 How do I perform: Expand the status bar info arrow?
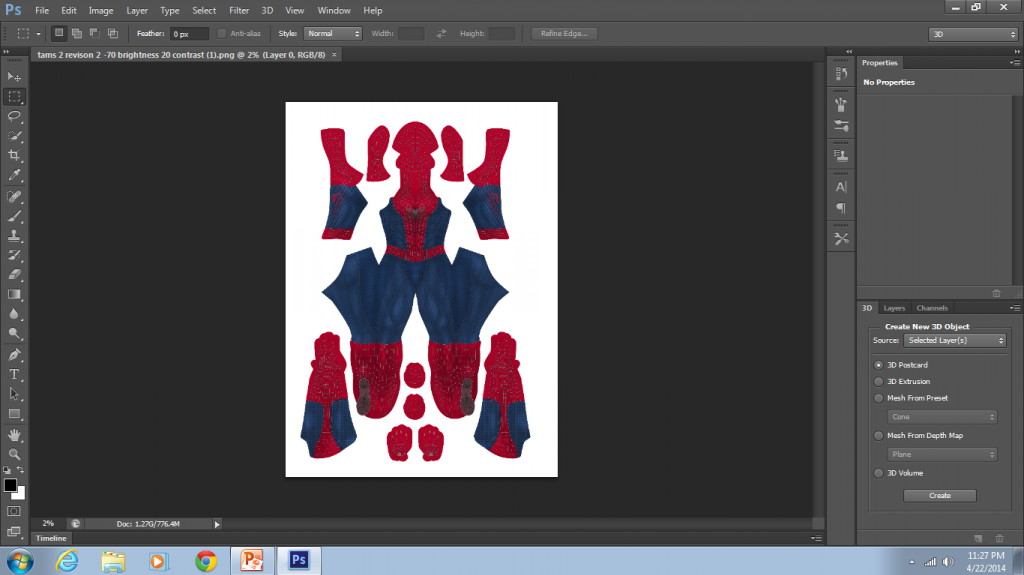click(217, 524)
